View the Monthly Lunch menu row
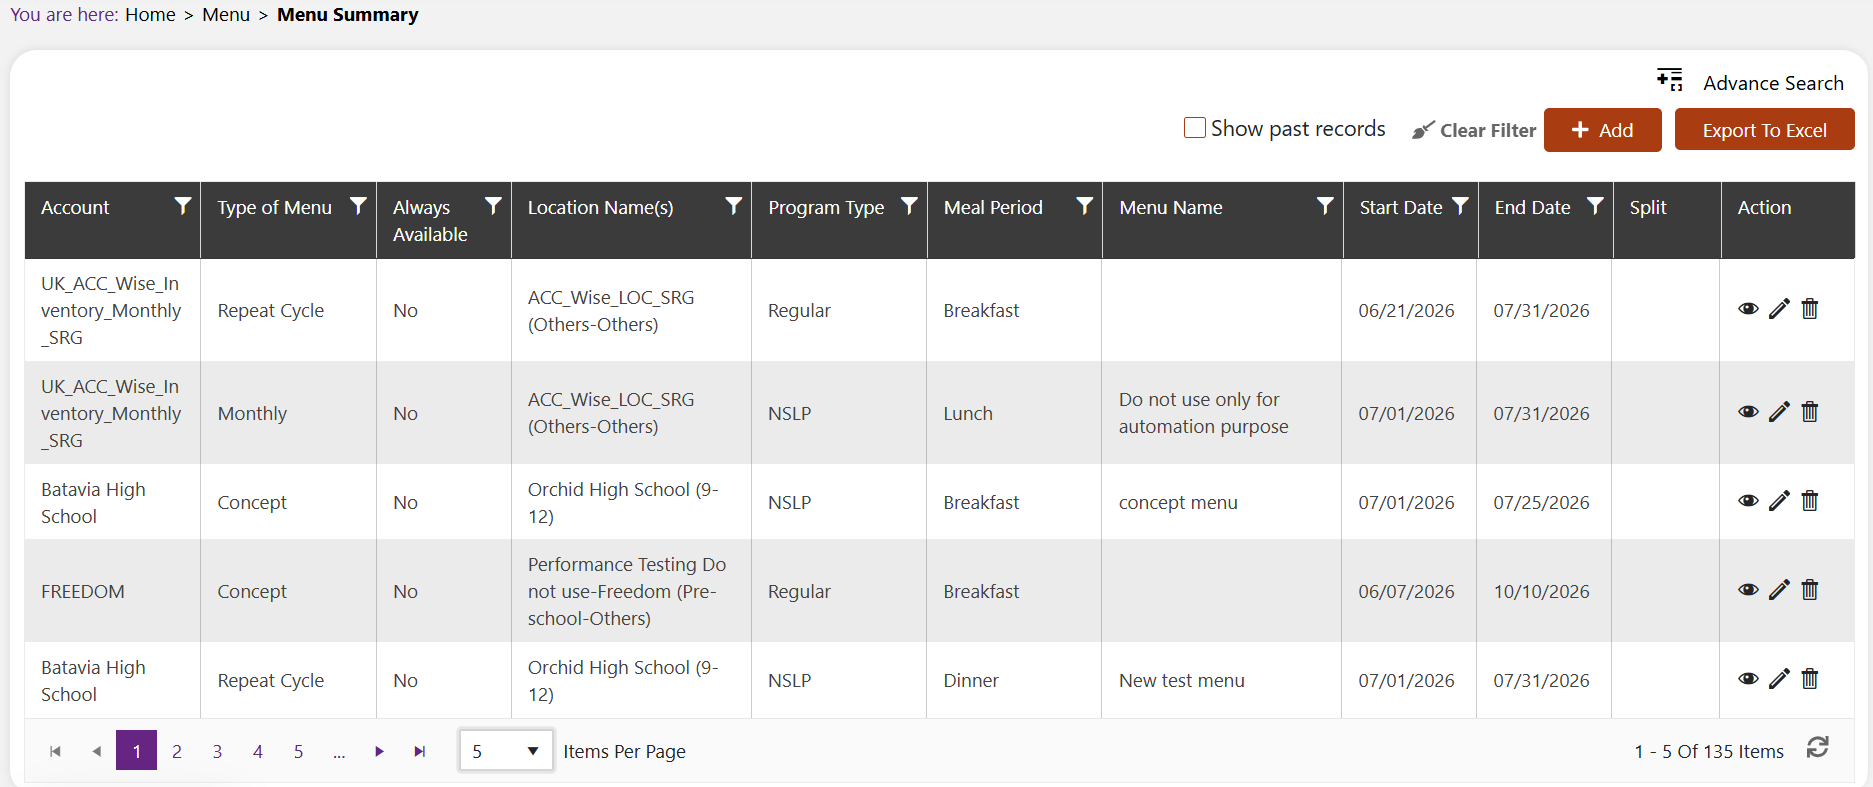 click(1748, 412)
